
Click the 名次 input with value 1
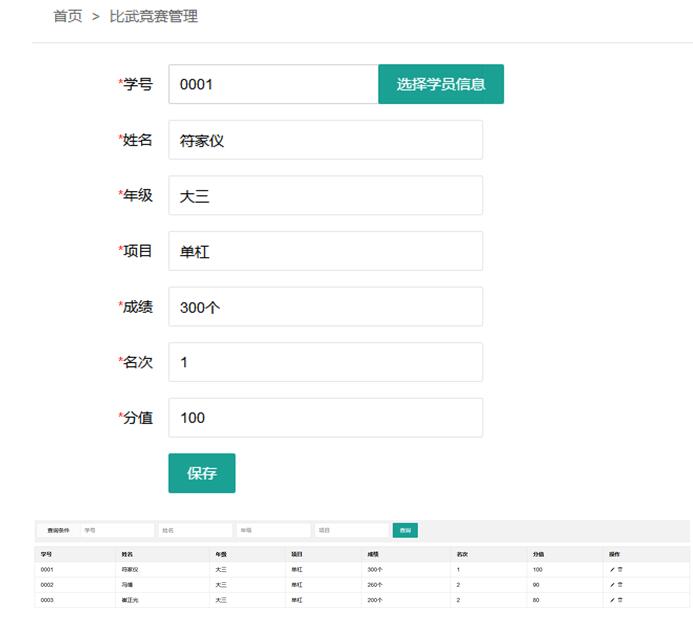coord(325,362)
